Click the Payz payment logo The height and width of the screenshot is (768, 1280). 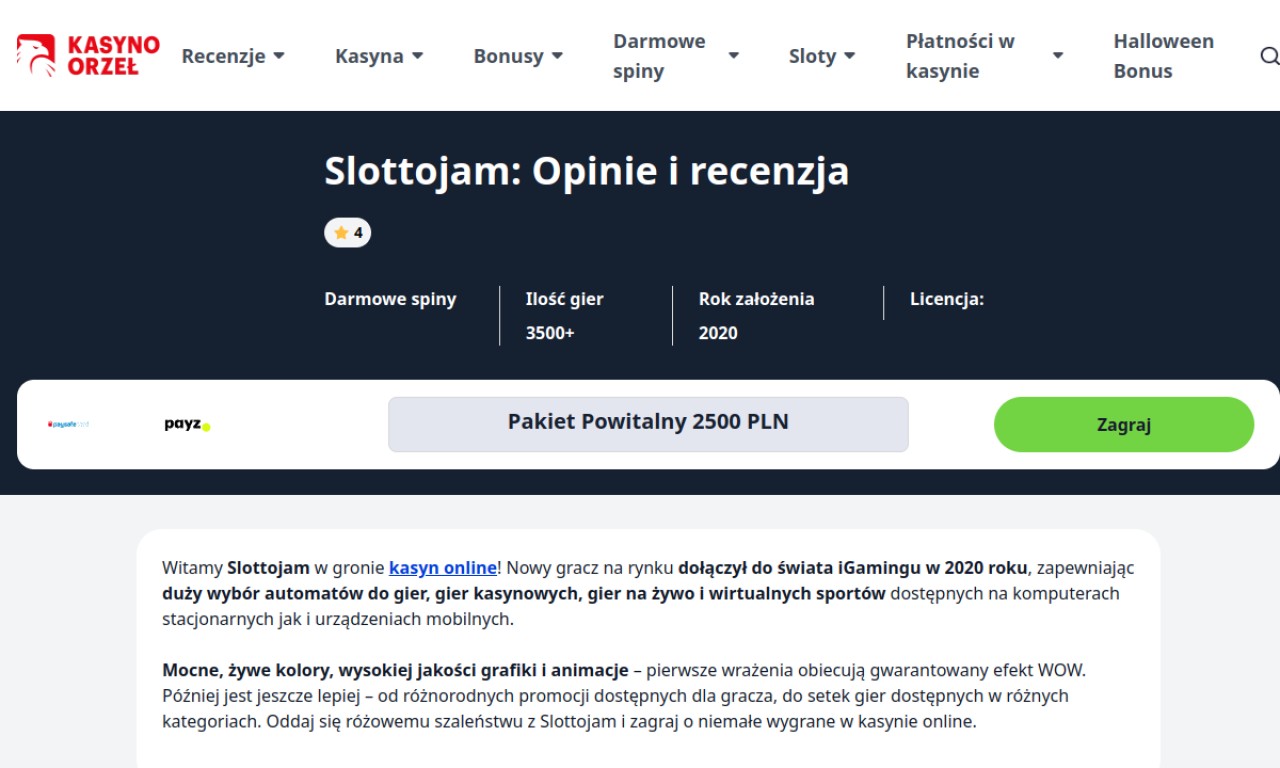tap(187, 425)
